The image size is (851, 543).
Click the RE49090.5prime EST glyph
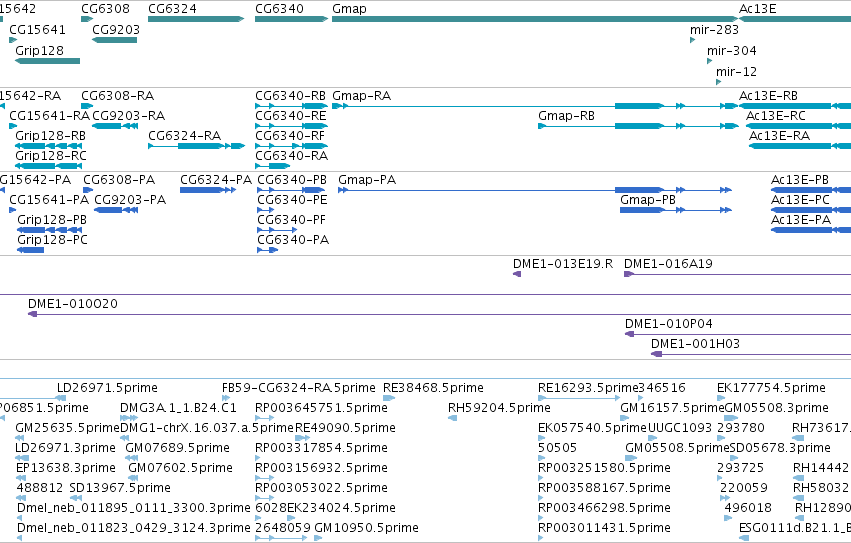click(302, 438)
